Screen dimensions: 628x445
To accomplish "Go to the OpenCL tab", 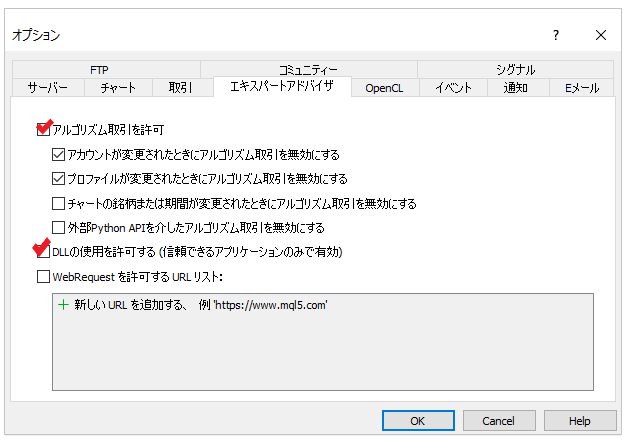I will pyautogui.click(x=384, y=88).
